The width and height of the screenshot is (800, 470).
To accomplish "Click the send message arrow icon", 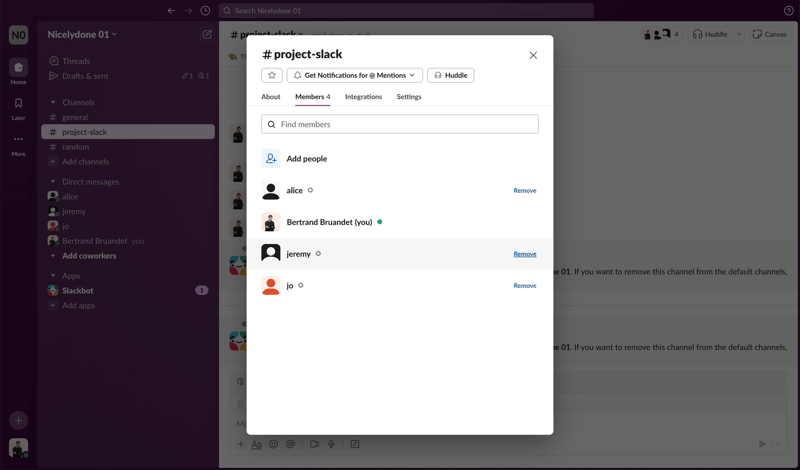I will pos(762,444).
